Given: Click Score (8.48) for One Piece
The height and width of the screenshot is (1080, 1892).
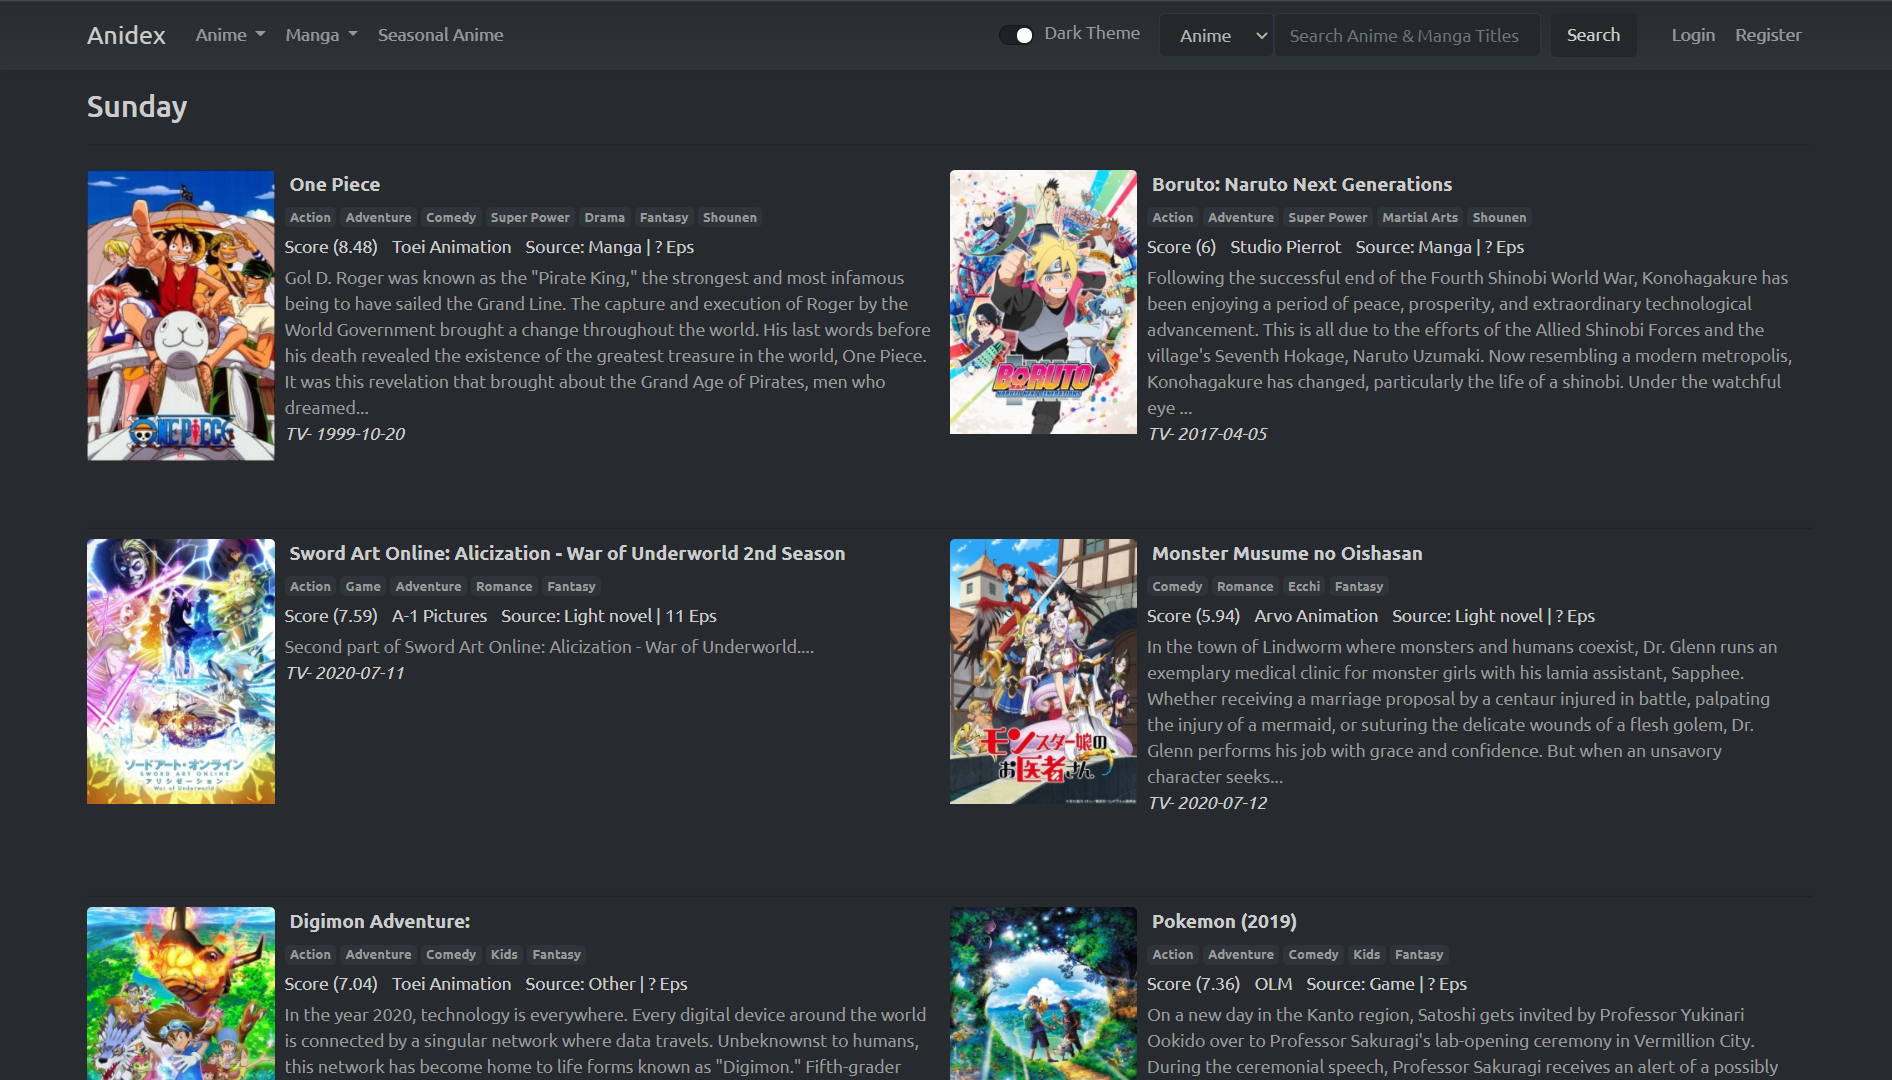Looking at the screenshot, I should [331, 247].
